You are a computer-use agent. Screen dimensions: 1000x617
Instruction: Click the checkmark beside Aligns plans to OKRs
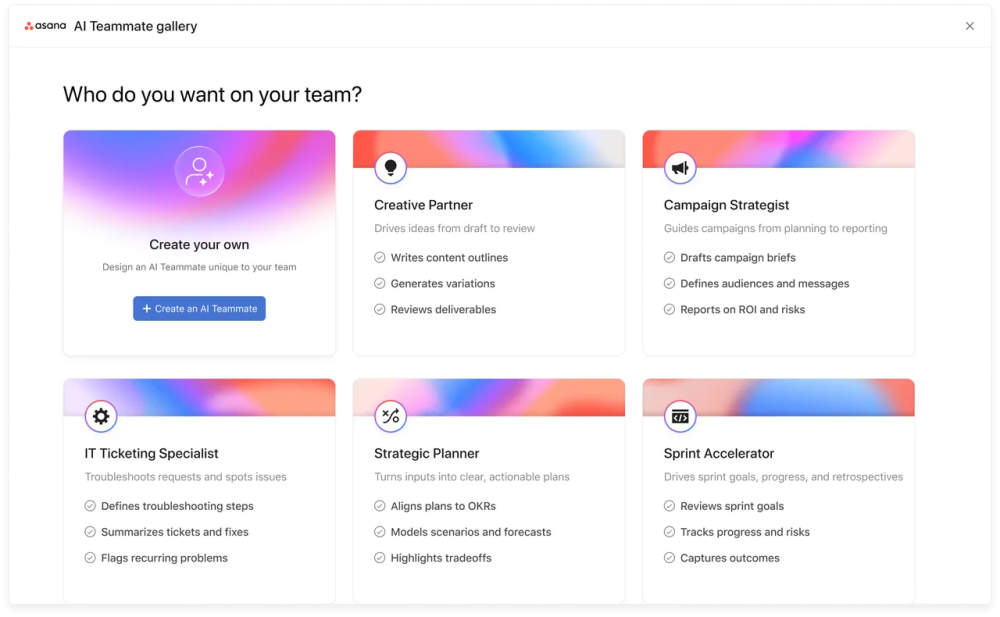point(380,506)
